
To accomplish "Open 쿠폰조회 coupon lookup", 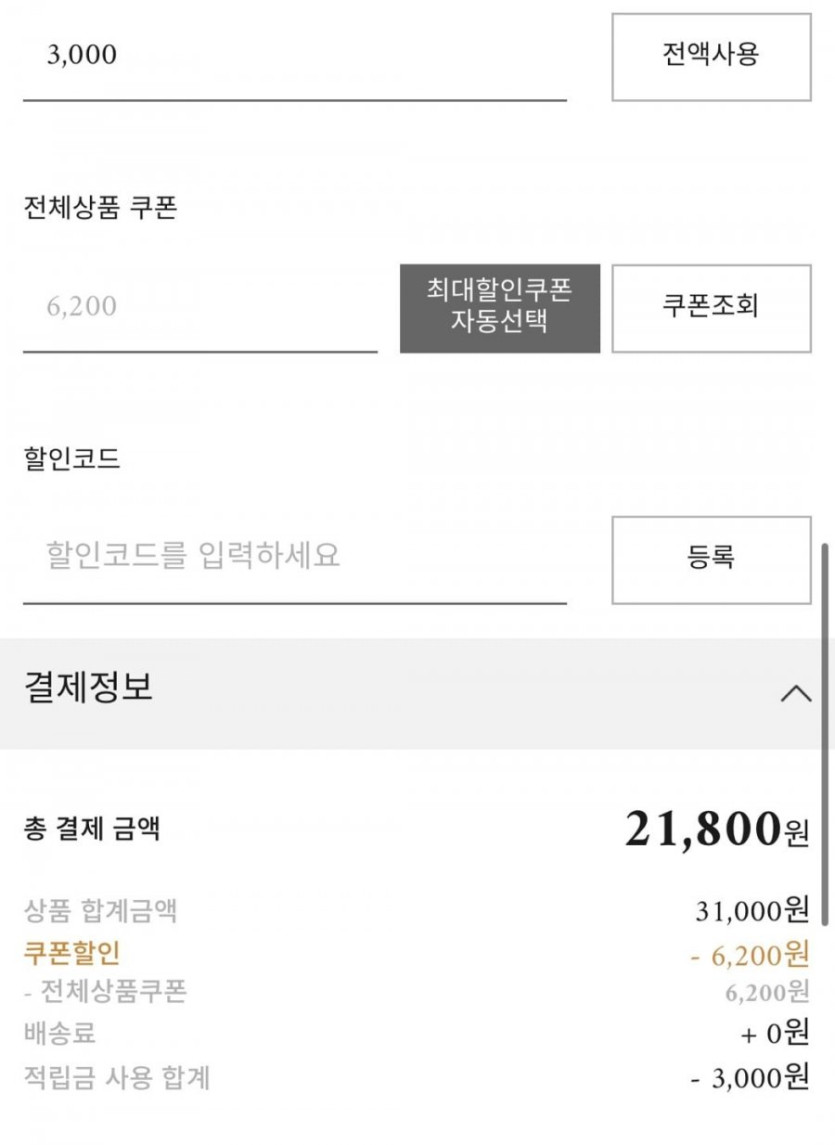I will [x=711, y=308].
